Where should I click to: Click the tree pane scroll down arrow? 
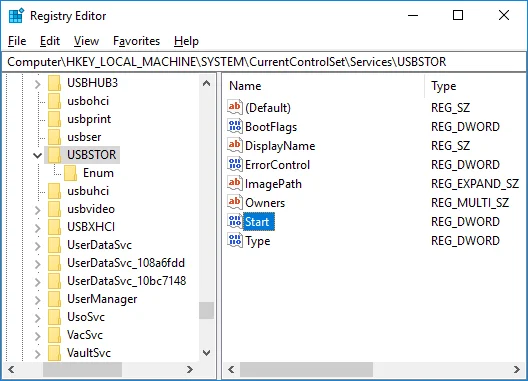click(x=207, y=353)
